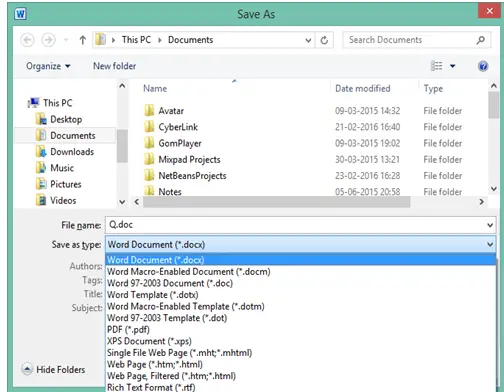Choose Word 97-2003 Document (*.doc)
Viewport: 504px width, 392px height.
tap(300, 283)
